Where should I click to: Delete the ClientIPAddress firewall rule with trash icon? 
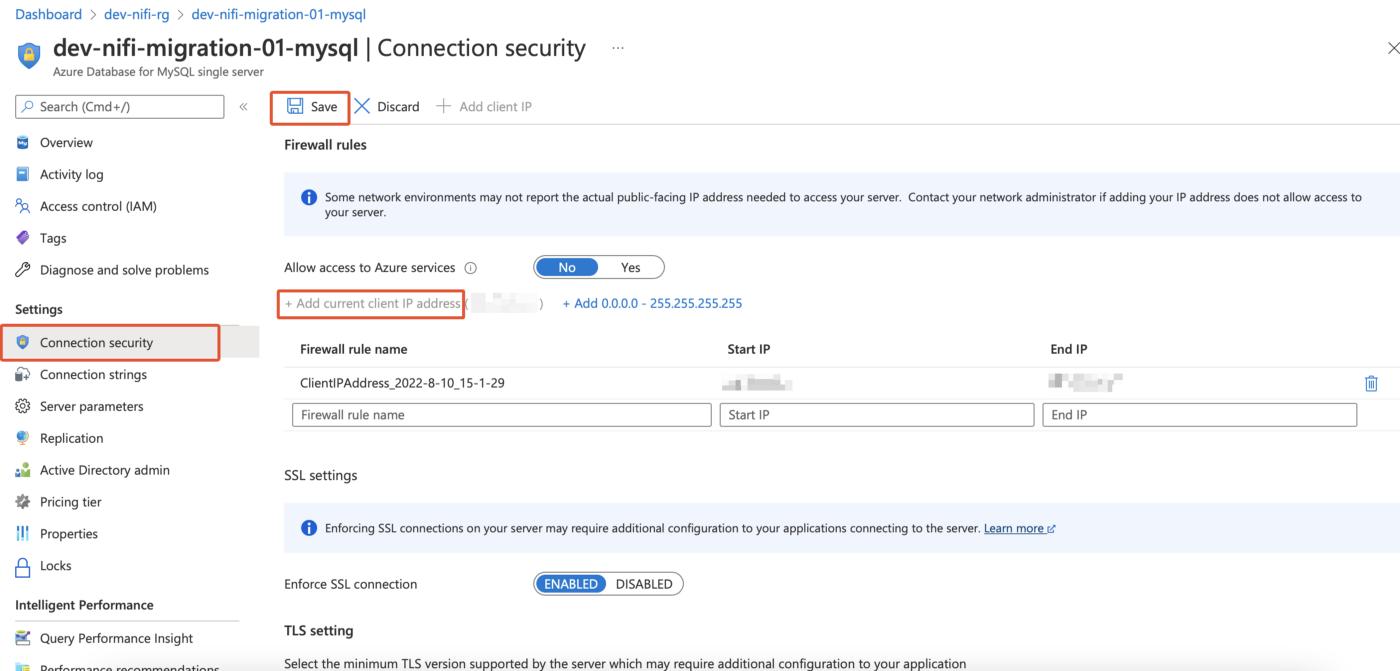1371,383
